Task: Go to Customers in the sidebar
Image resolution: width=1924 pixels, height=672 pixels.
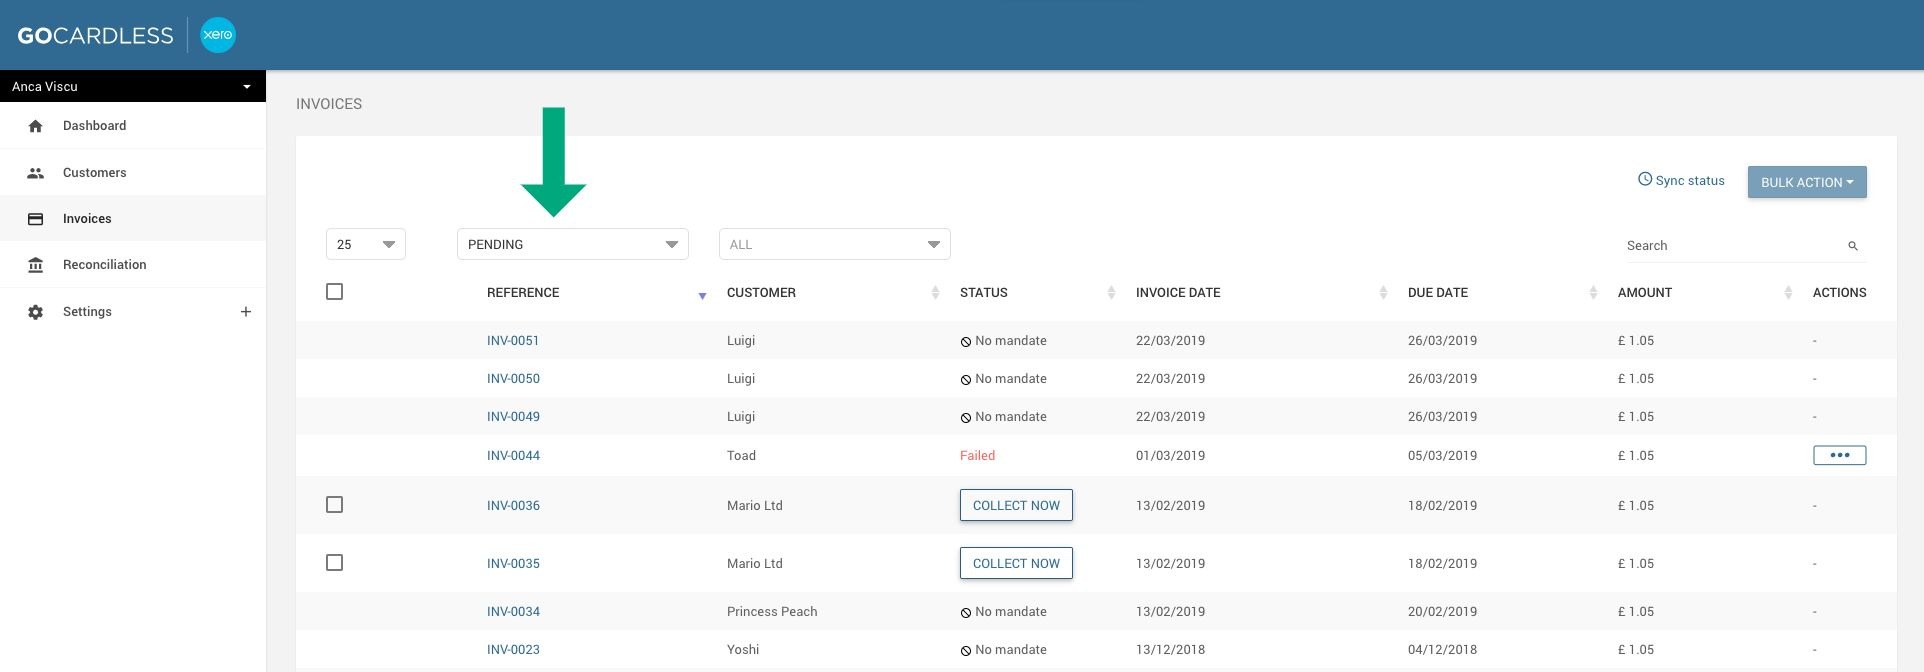Action: point(133,173)
